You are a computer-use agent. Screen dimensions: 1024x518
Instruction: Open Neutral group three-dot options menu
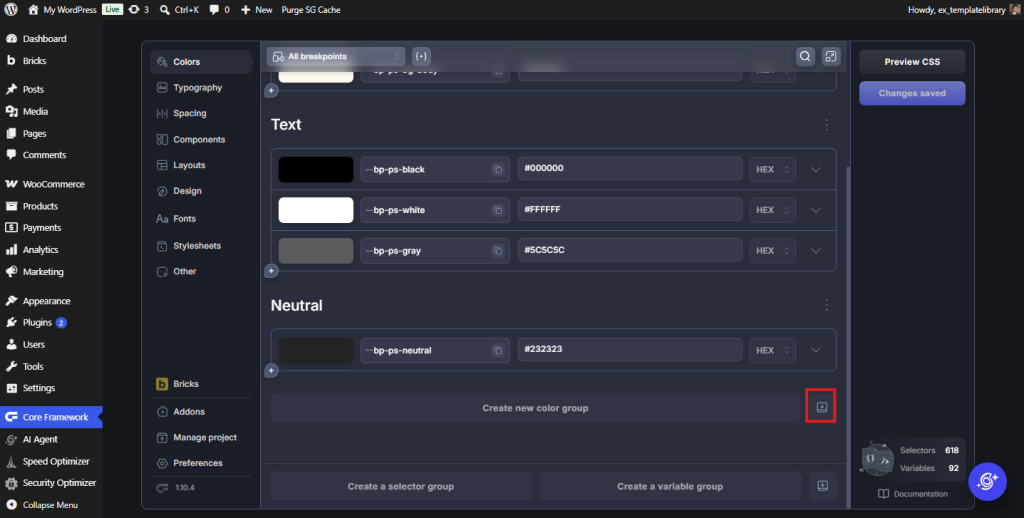tap(826, 305)
